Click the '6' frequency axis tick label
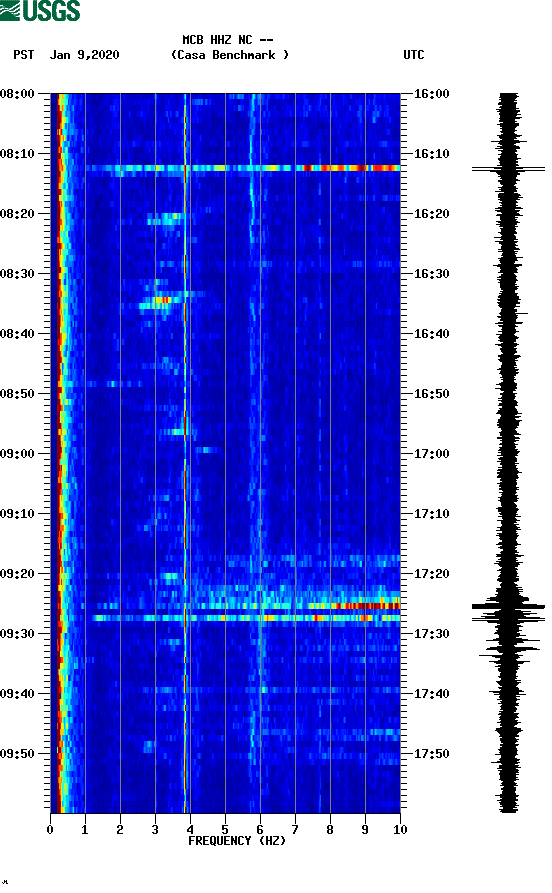 pos(260,830)
